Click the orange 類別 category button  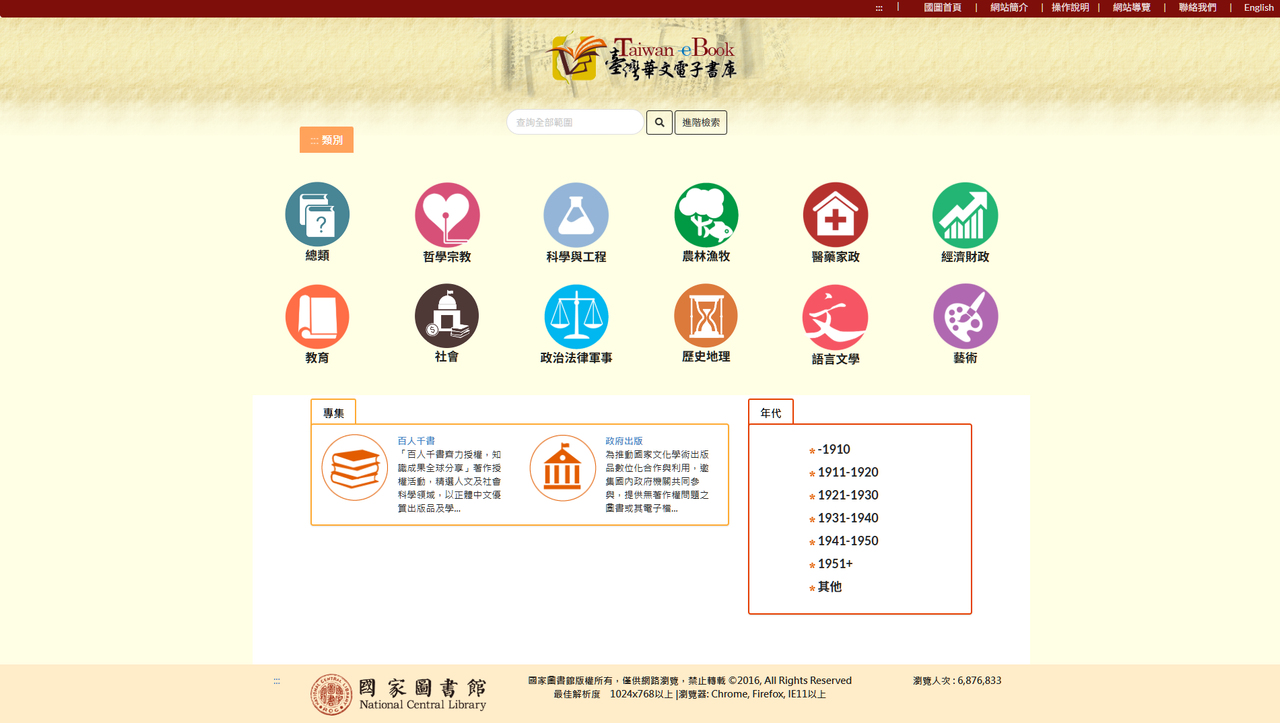[327, 140]
